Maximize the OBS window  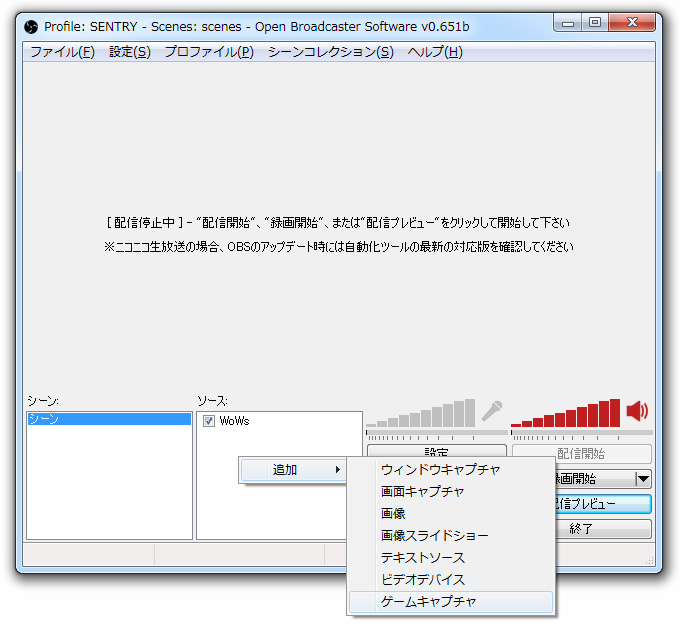point(595,23)
